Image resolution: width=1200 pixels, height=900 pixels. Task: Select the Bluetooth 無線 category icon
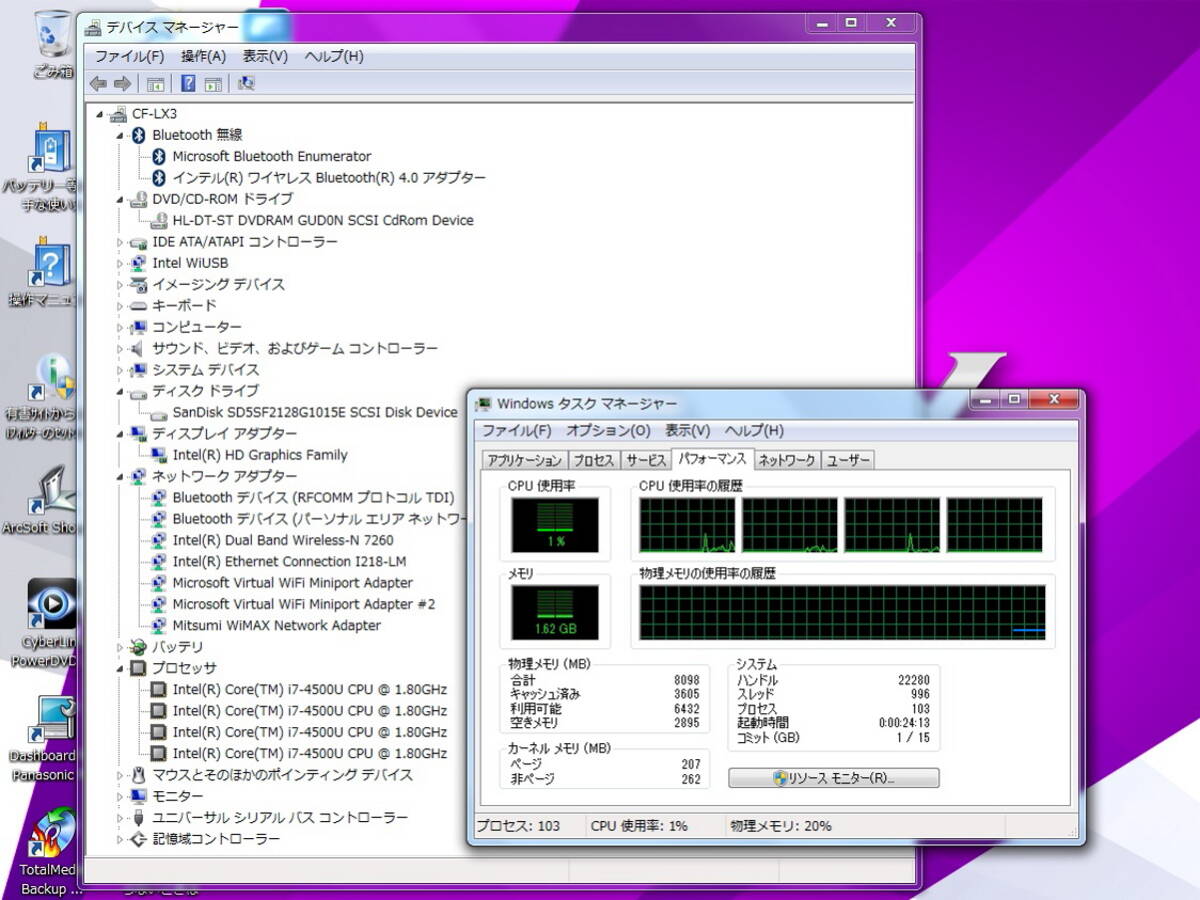point(138,135)
